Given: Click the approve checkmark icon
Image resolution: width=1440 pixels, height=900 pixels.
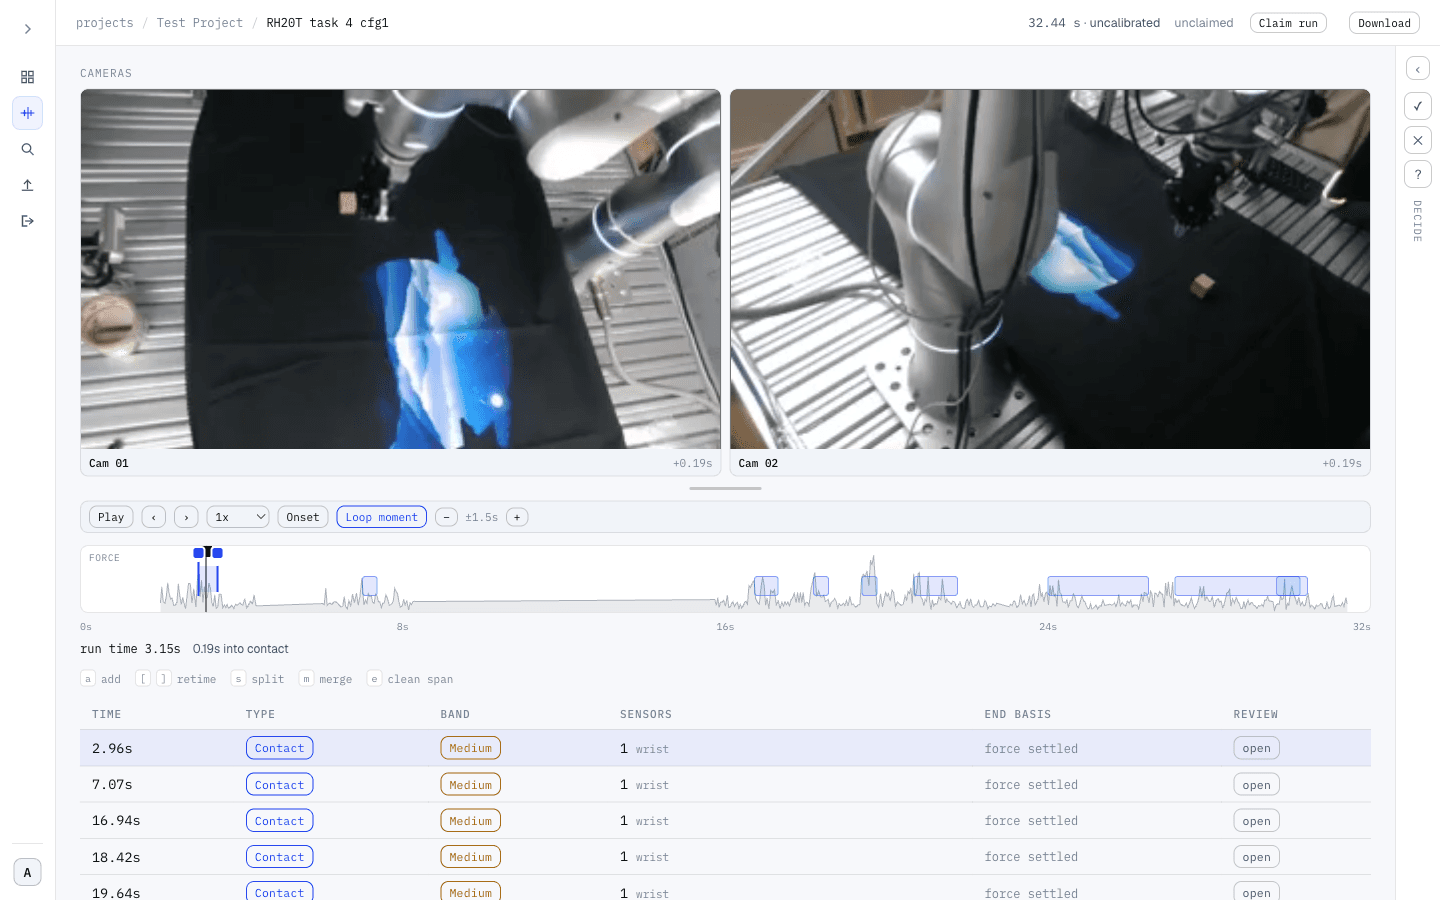Looking at the screenshot, I should (1418, 106).
